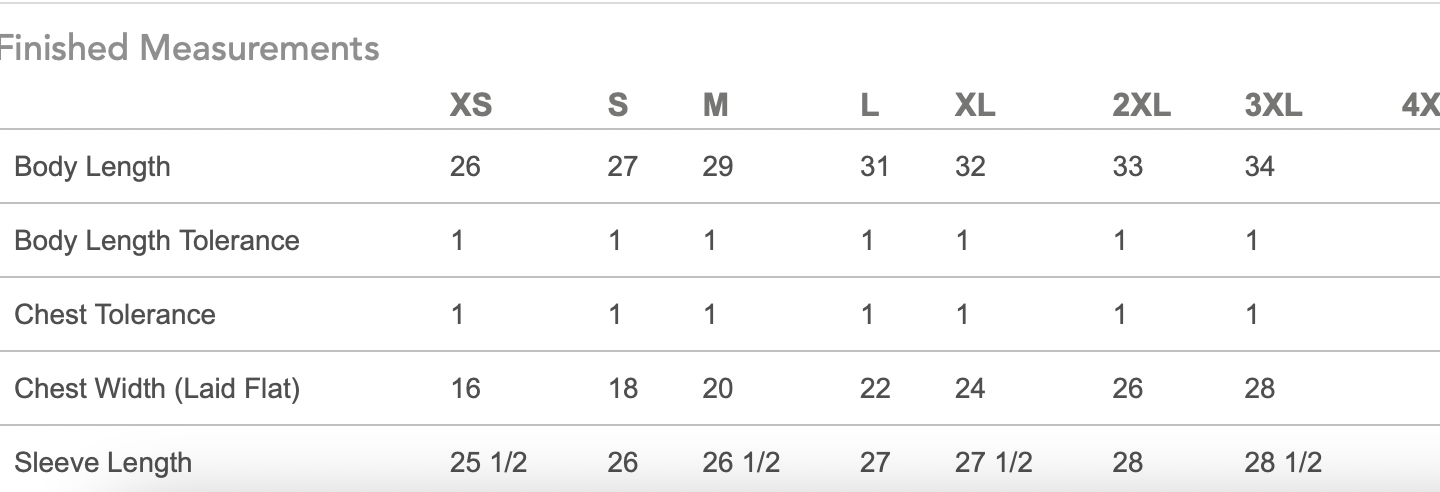Select the Body Length Tolerance row label

click(x=157, y=240)
